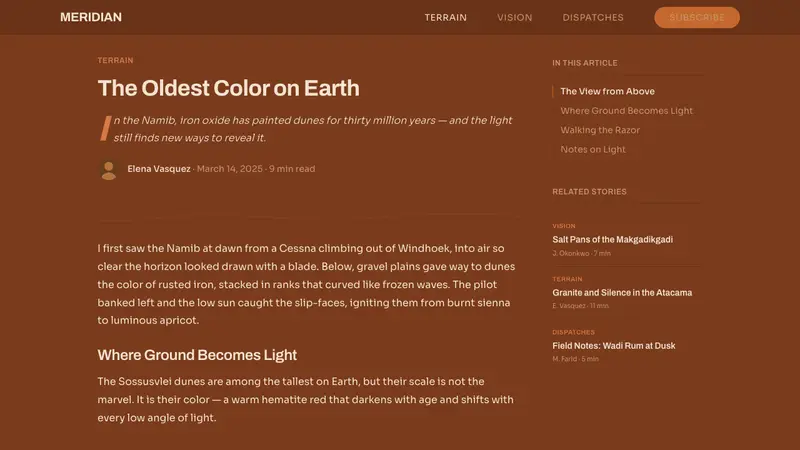Viewport: 800px width, 450px height.
Task: Open the Vision navigation item
Action: [514, 17]
